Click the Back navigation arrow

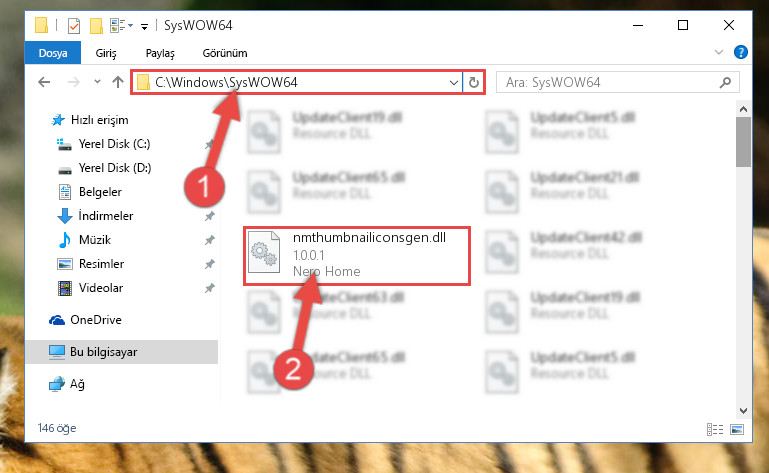click(44, 82)
